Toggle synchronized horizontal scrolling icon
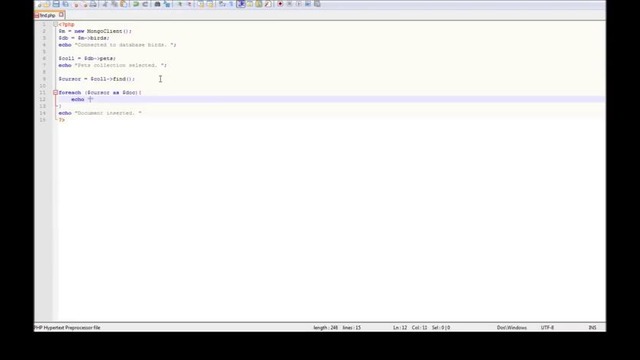Screen dimensions: 640x360 pos(209,4)
